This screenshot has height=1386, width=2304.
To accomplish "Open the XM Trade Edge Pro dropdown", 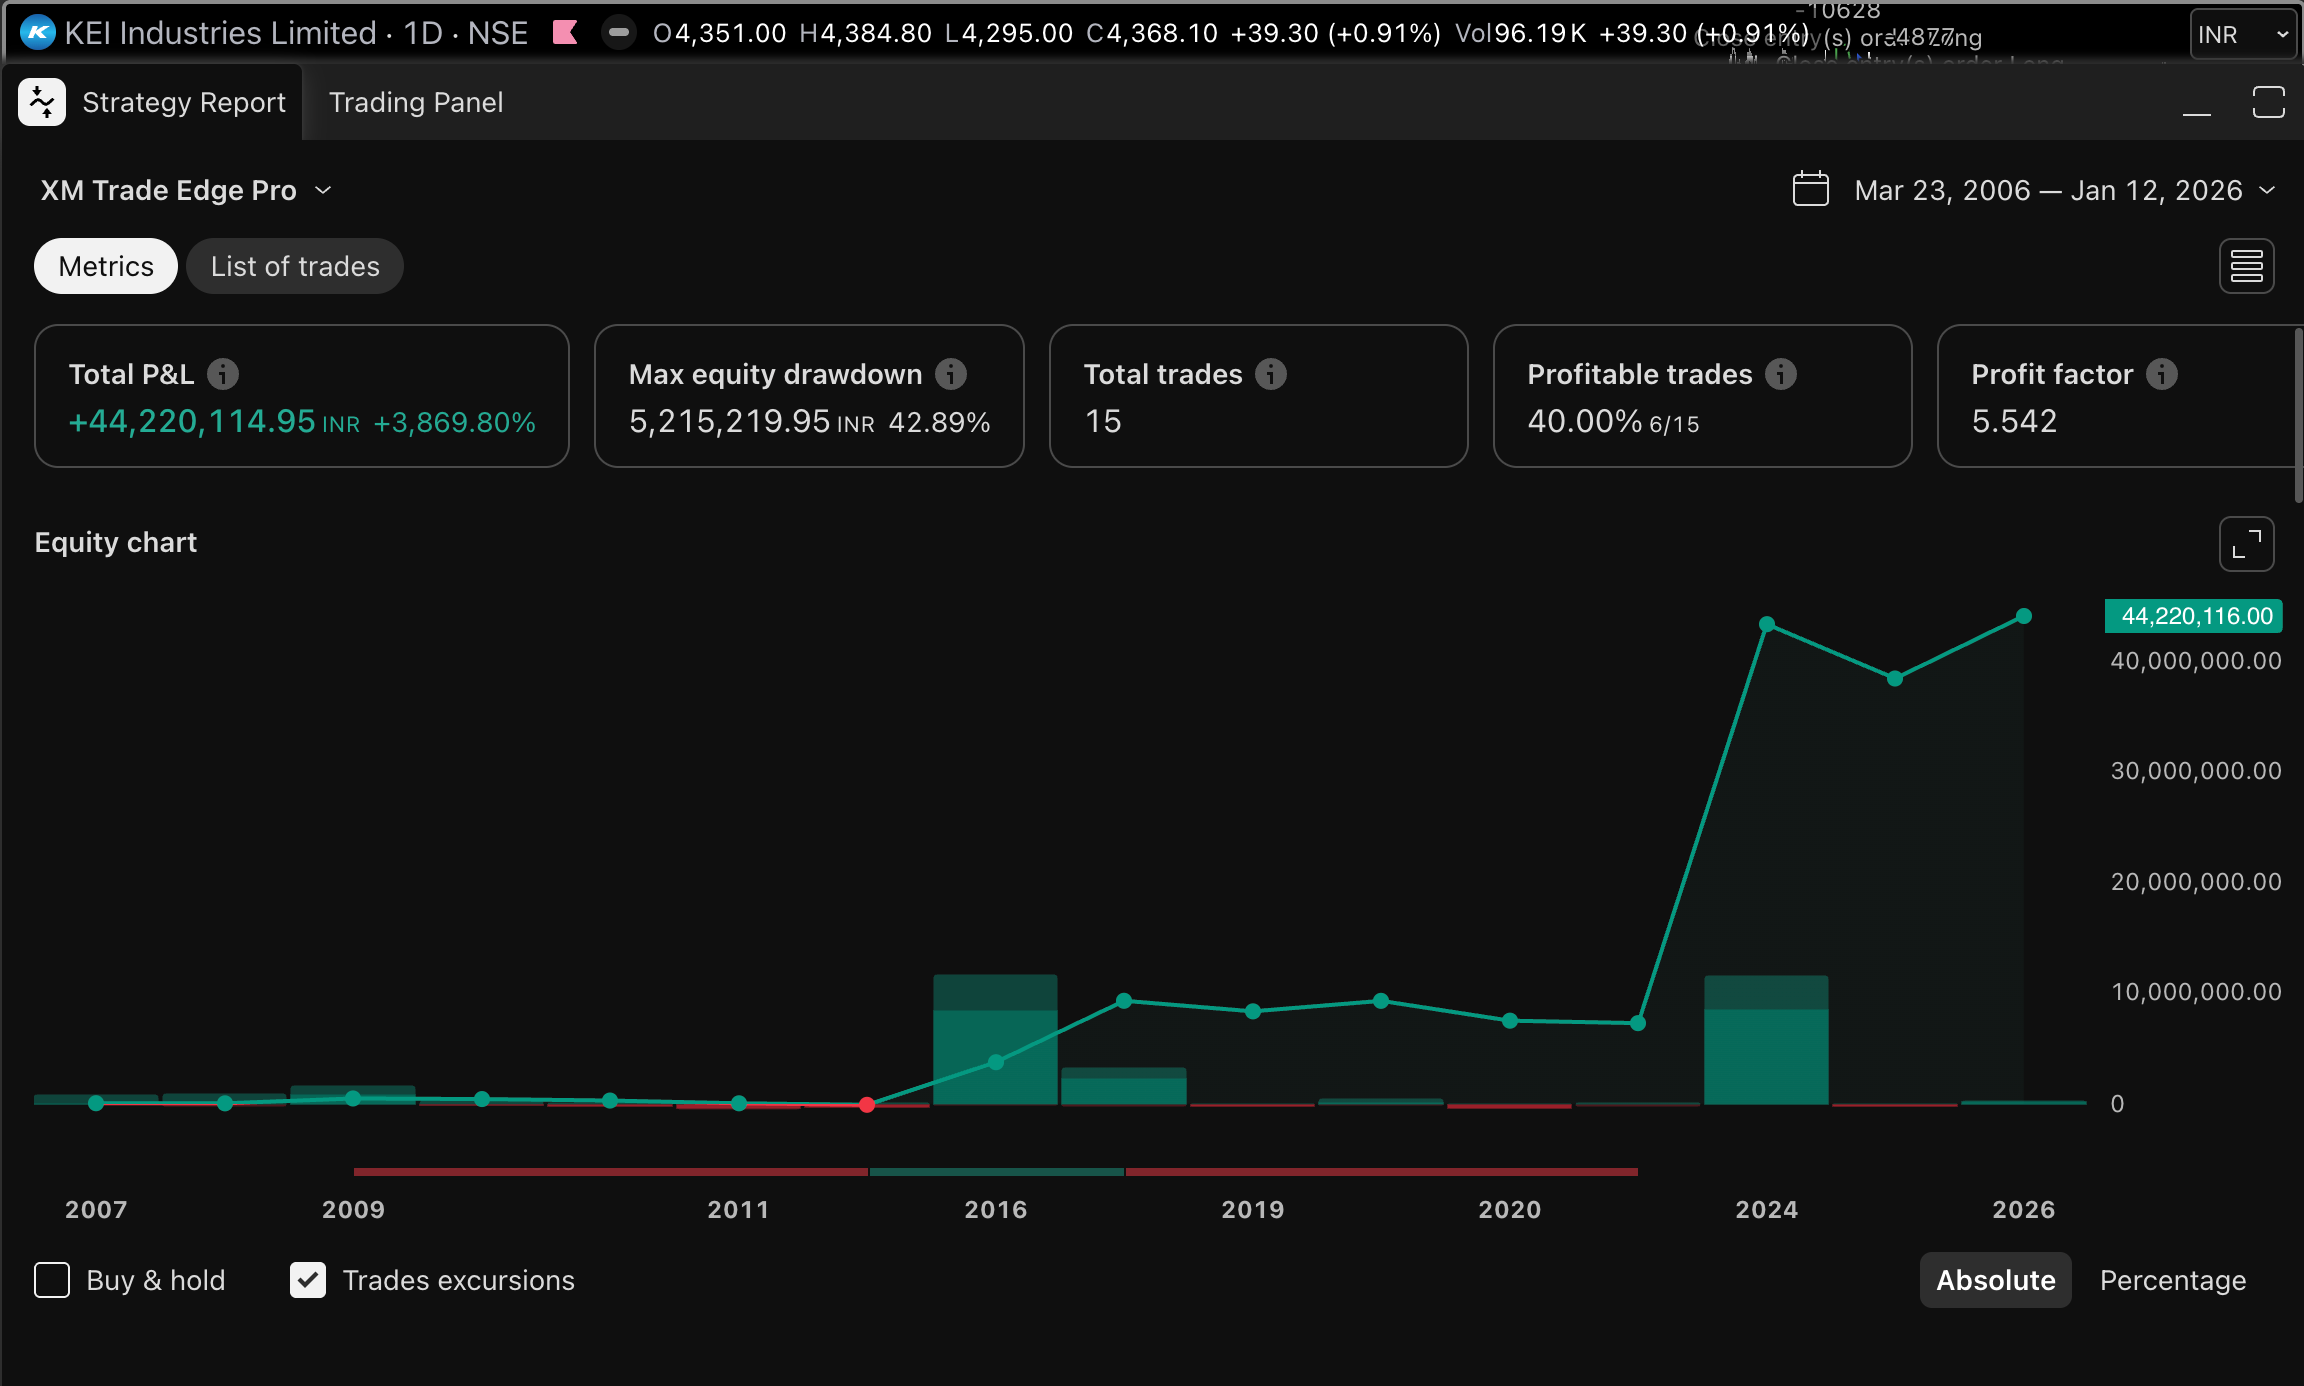I will [186, 190].
